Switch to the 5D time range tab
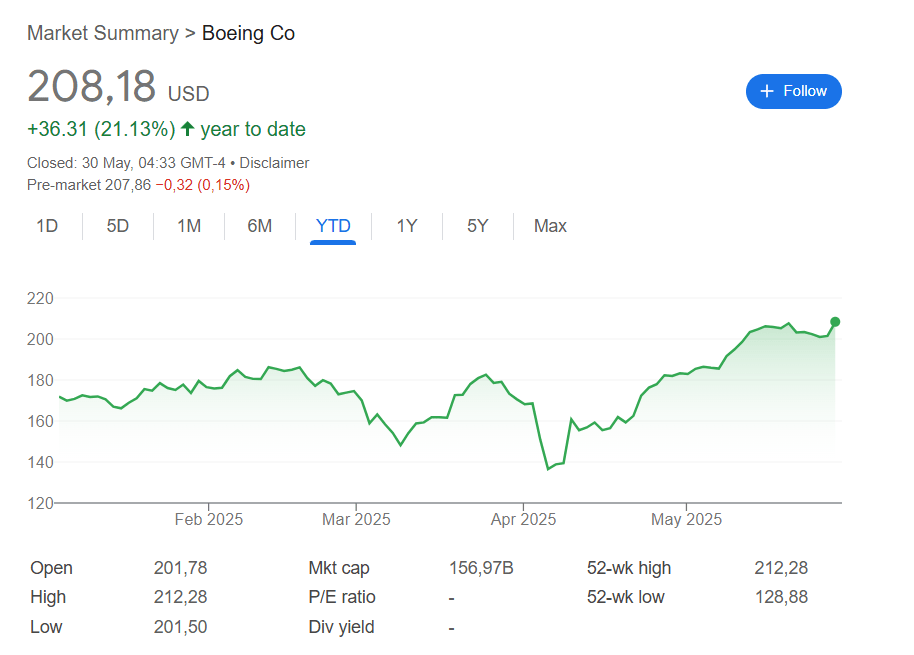Viewport: 914px width, 655px height. pyautogui.click(x=118, y=226)
